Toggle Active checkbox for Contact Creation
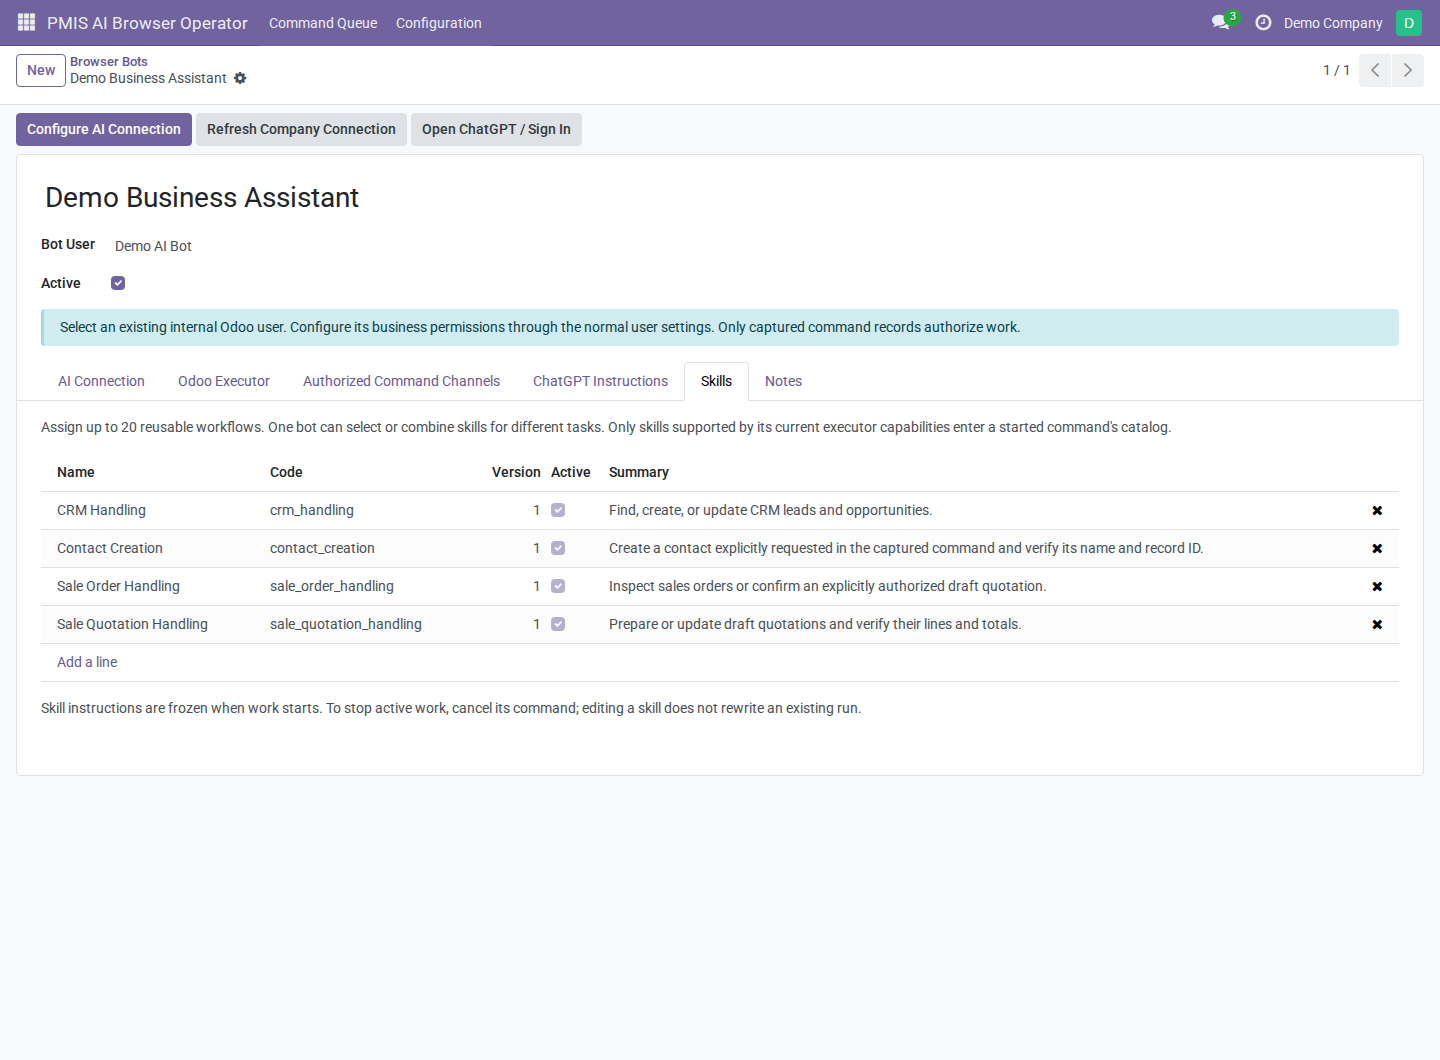1440x1060 pixels. tap(558, 548)
